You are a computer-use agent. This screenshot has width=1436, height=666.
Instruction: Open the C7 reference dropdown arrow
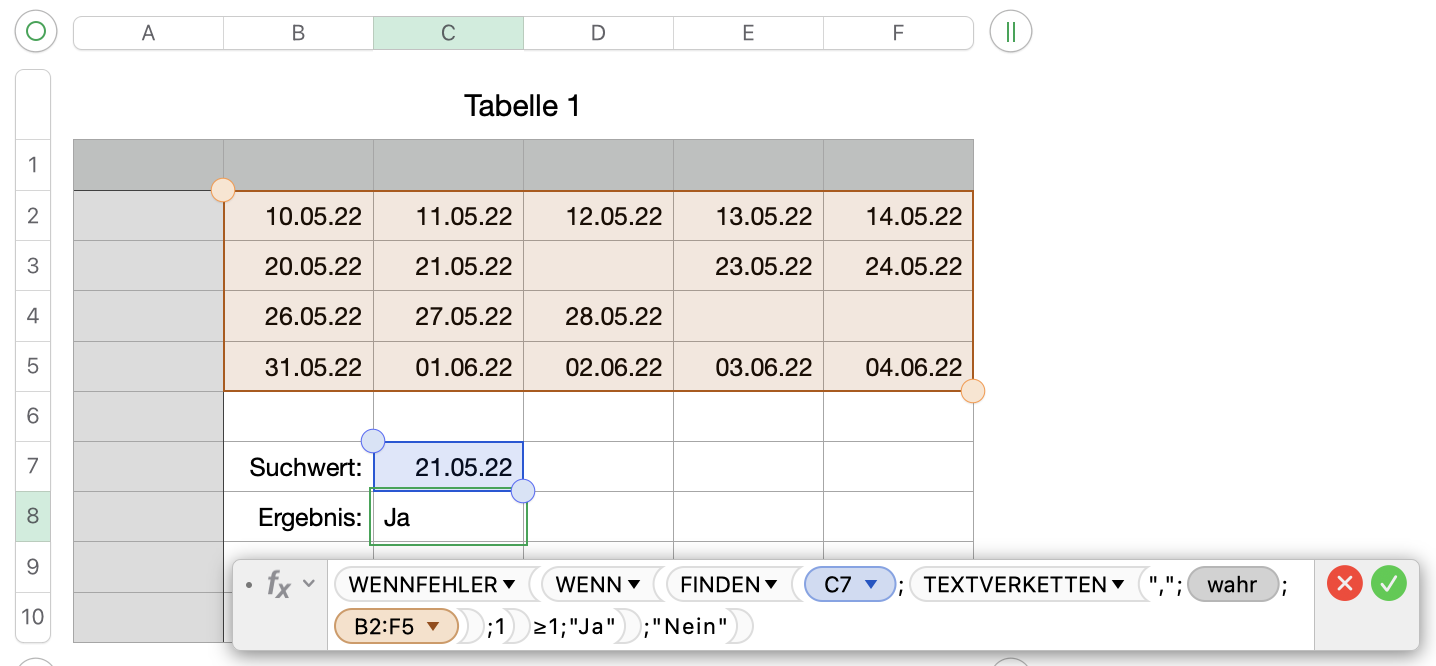870,585
